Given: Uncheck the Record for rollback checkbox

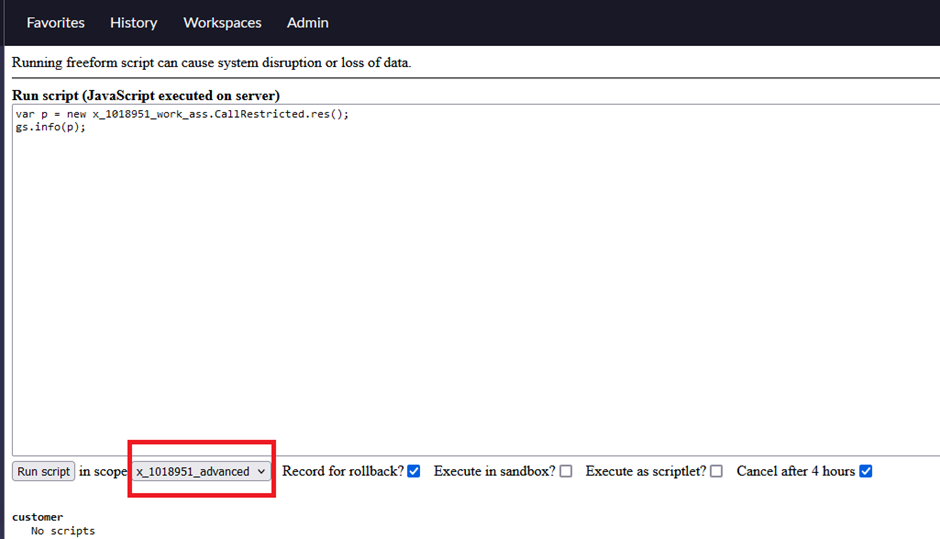Looking at the screenshot, I should coord(414,472).
